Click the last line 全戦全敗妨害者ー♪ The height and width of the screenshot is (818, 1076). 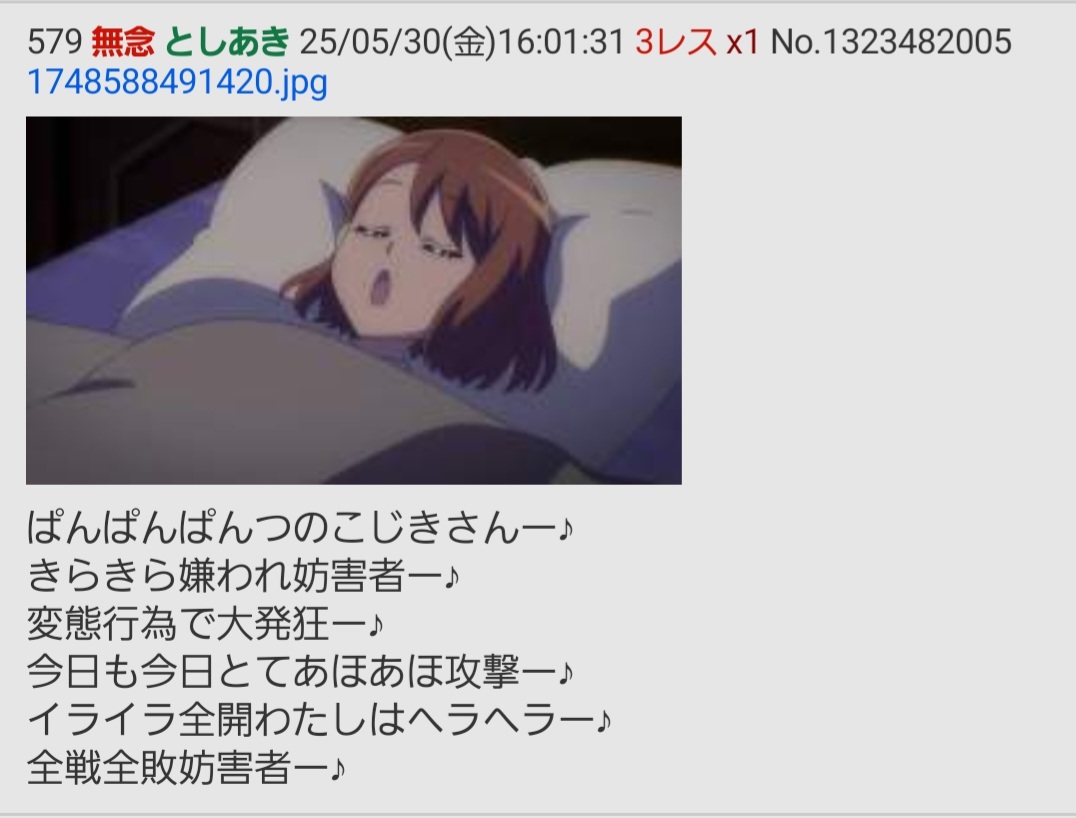coord(185,769)
